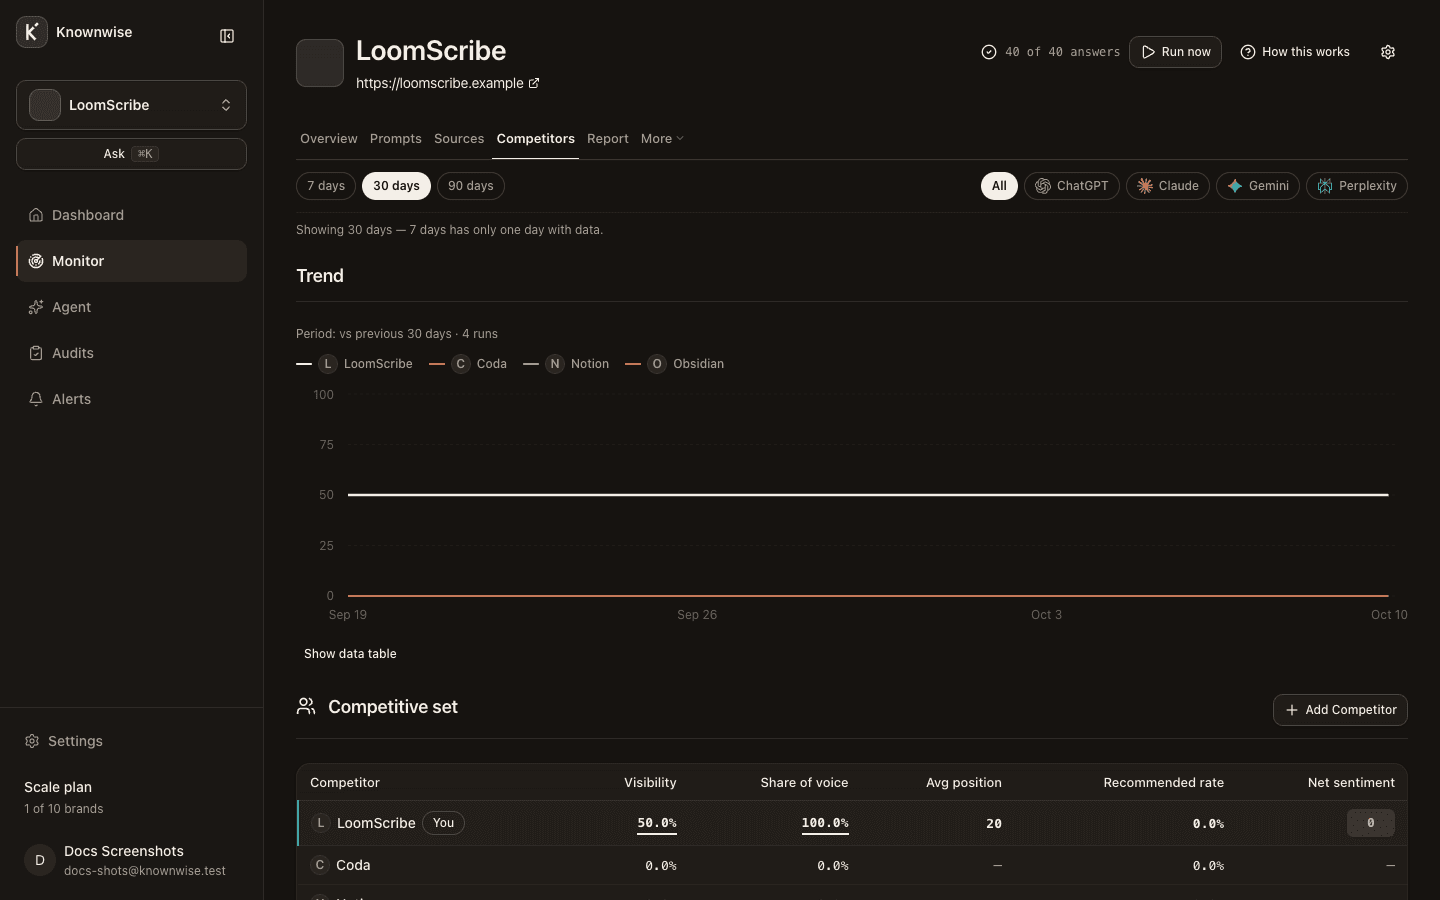
Task: Open Audits in sidebar
Action: click(x=131, y=353)
